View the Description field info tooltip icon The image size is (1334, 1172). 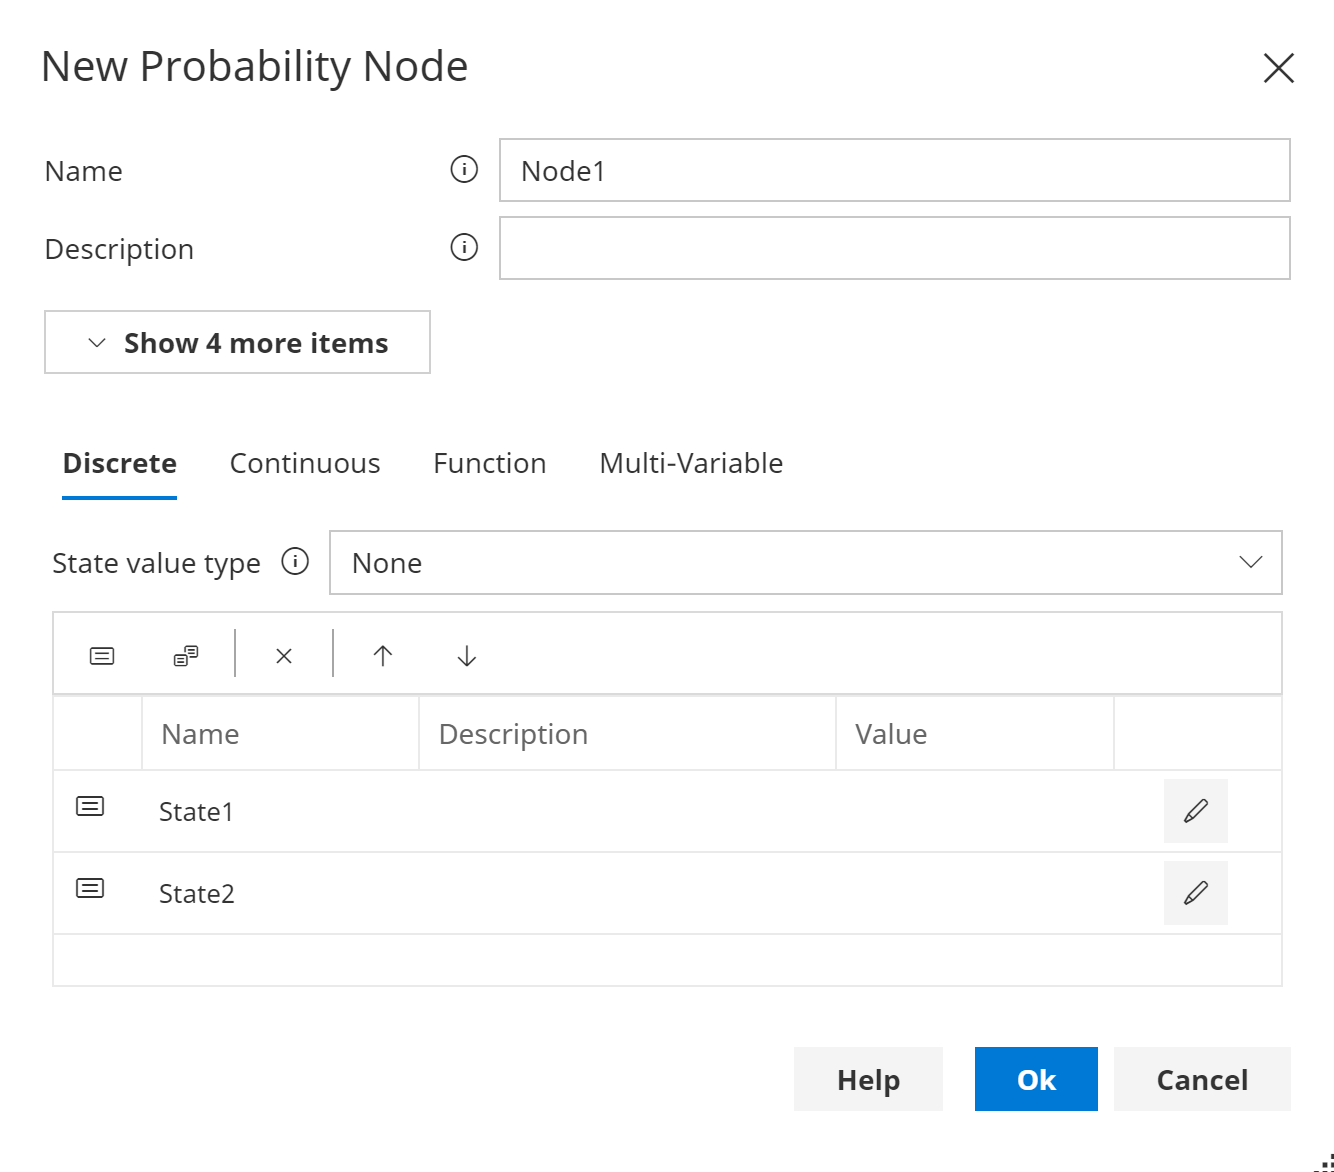pos(463,247)
